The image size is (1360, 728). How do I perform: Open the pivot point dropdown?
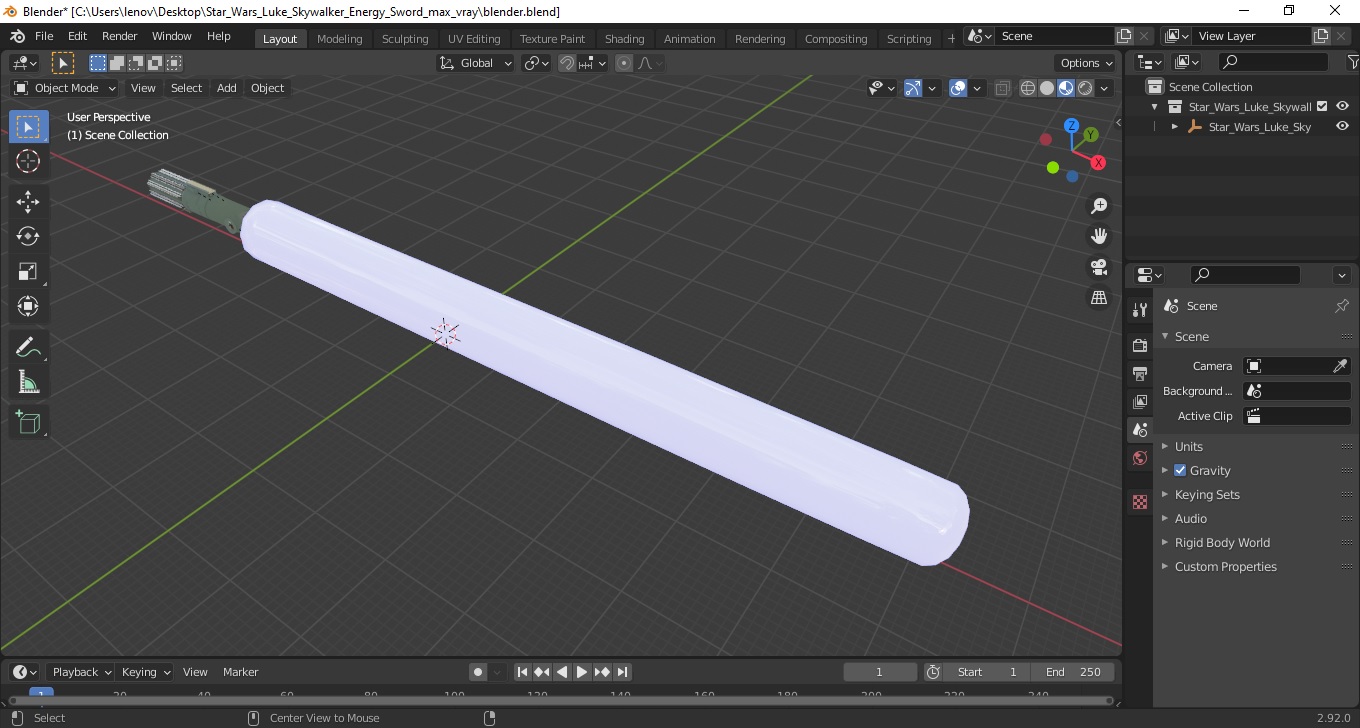click(x=537, y=63)
